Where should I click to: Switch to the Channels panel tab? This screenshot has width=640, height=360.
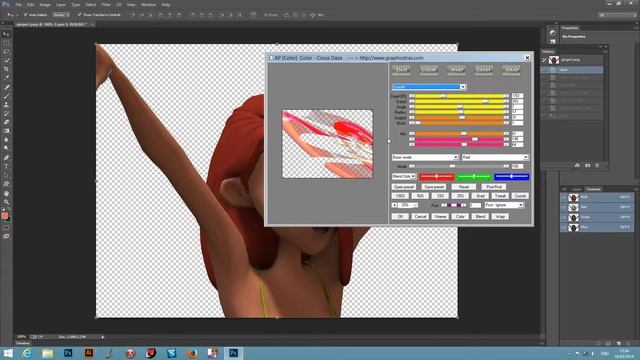click(593, 189)
